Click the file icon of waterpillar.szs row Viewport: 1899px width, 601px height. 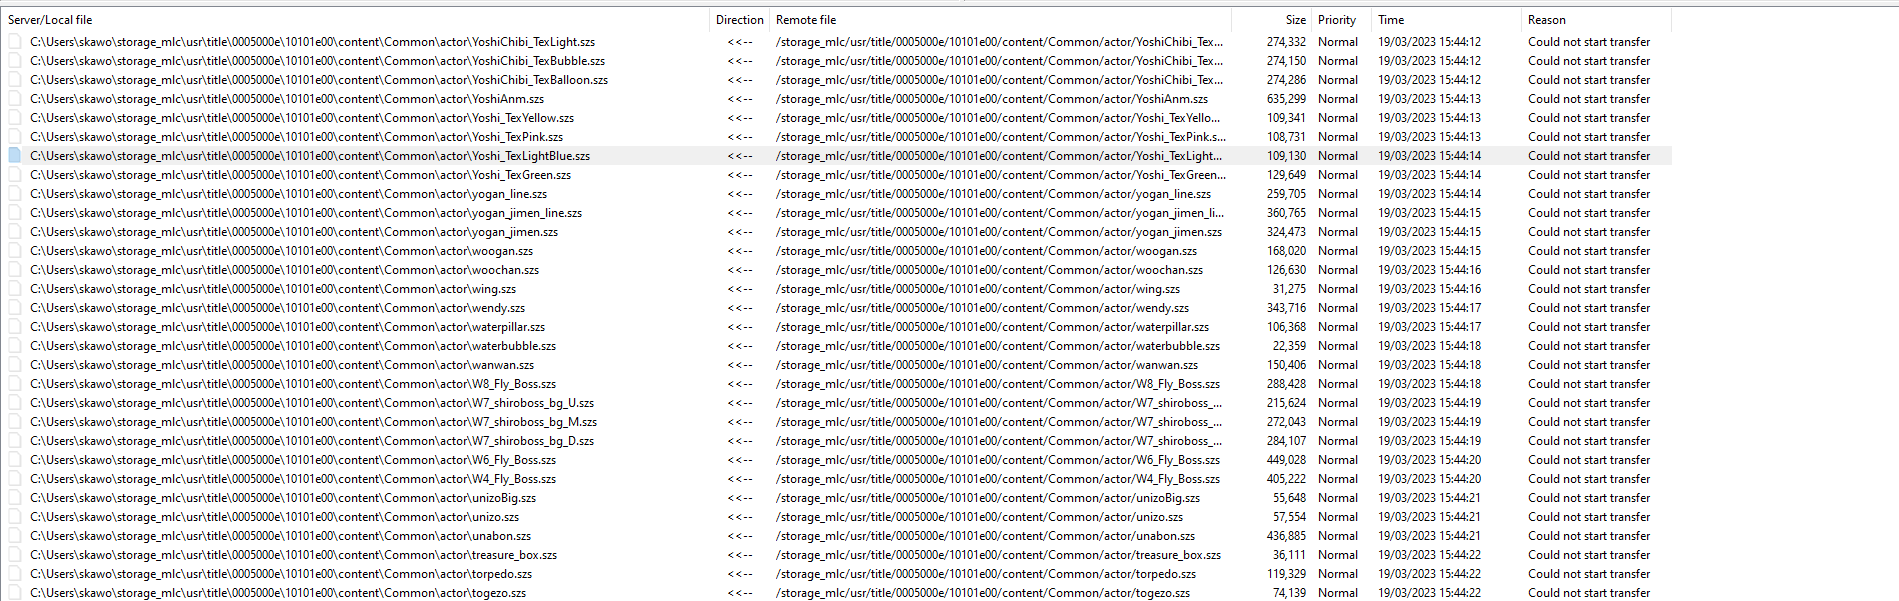point(15,327)
